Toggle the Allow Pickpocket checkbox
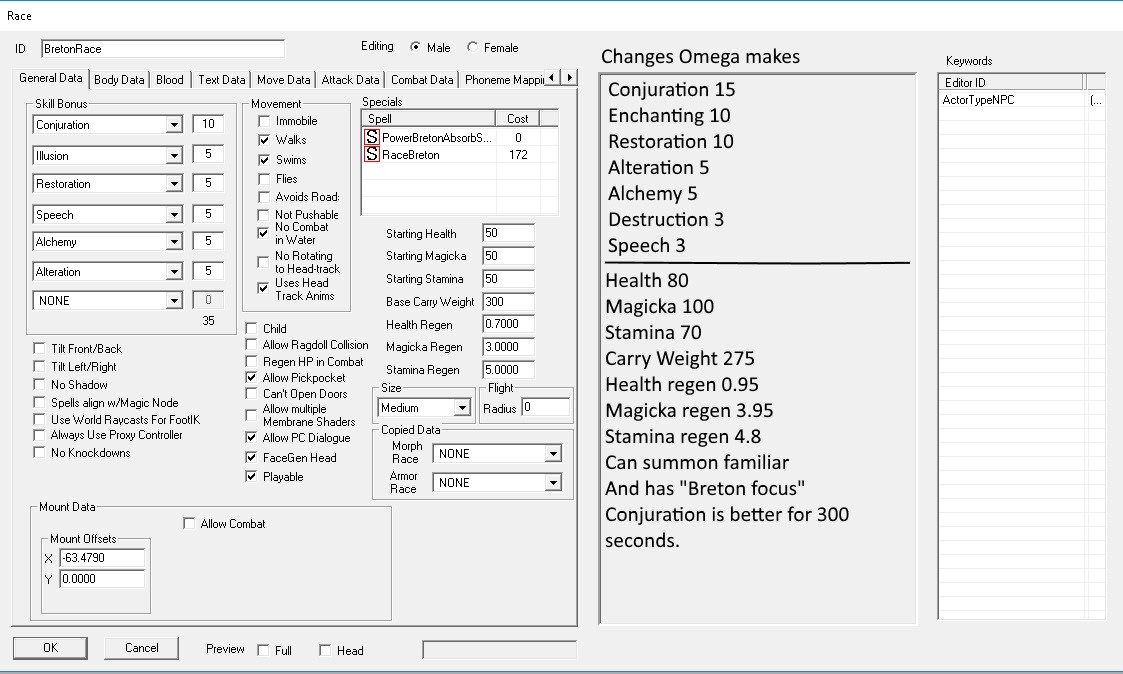 (x=252, y=378)
